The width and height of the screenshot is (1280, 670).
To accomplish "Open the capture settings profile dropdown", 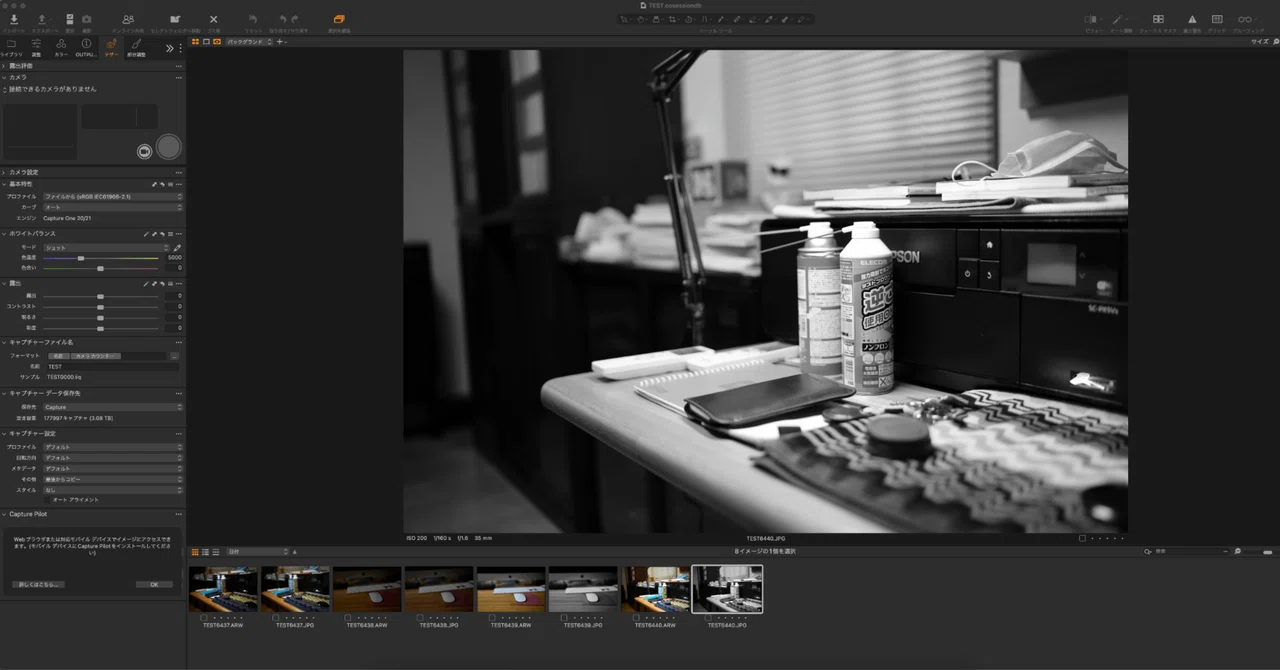I will [113, 447].
